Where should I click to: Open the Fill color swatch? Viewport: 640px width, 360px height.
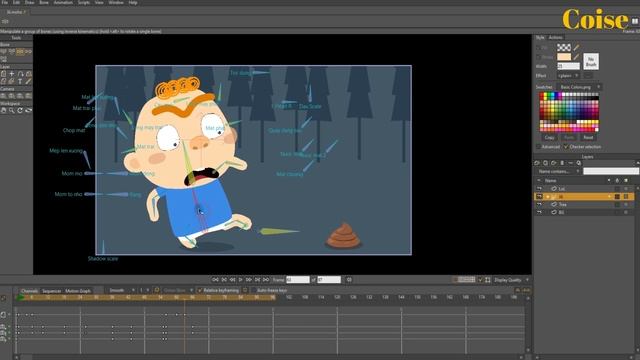click(564, 48)
